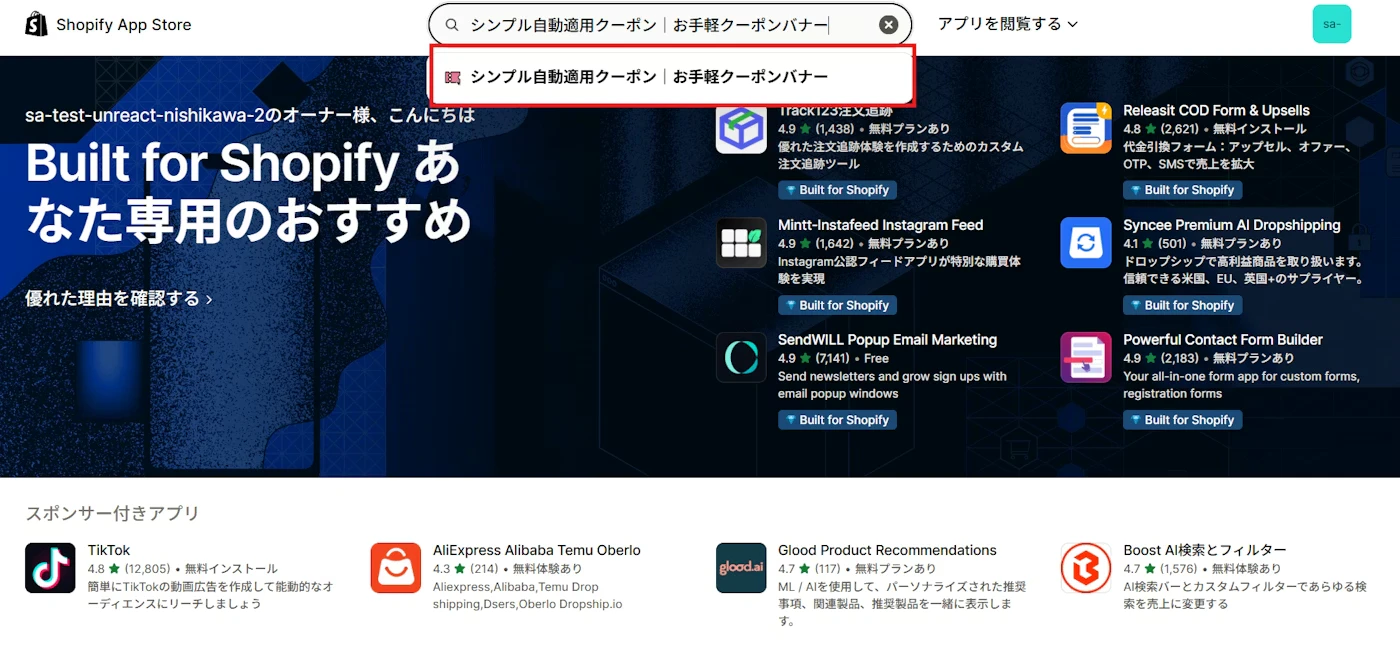This screenshot has height=651, width=1400.
Task: Click the Shopify bag logo icon
Action: click(x=36, y=24)
